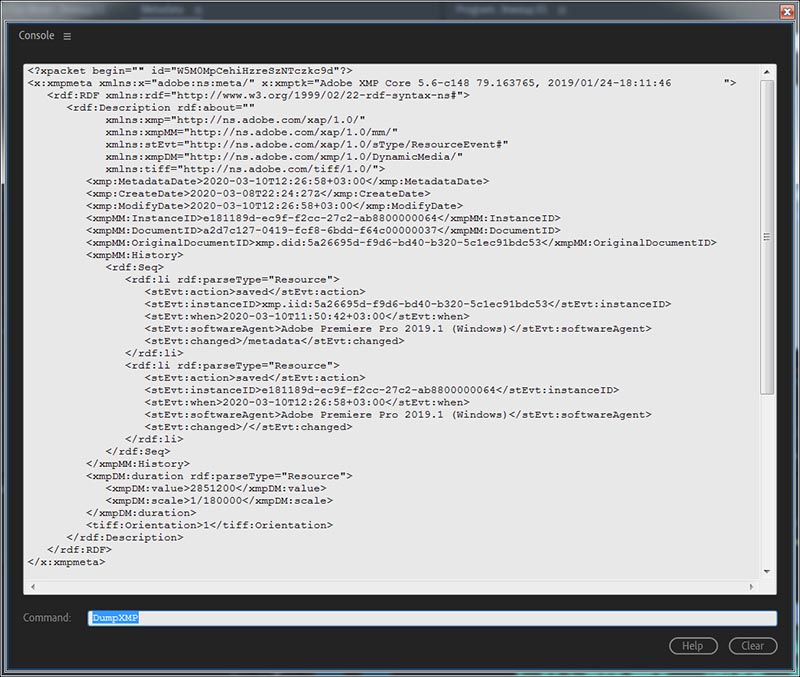Click the xmpMM:OriginalDocumentID line

click(x=401, y=242)
